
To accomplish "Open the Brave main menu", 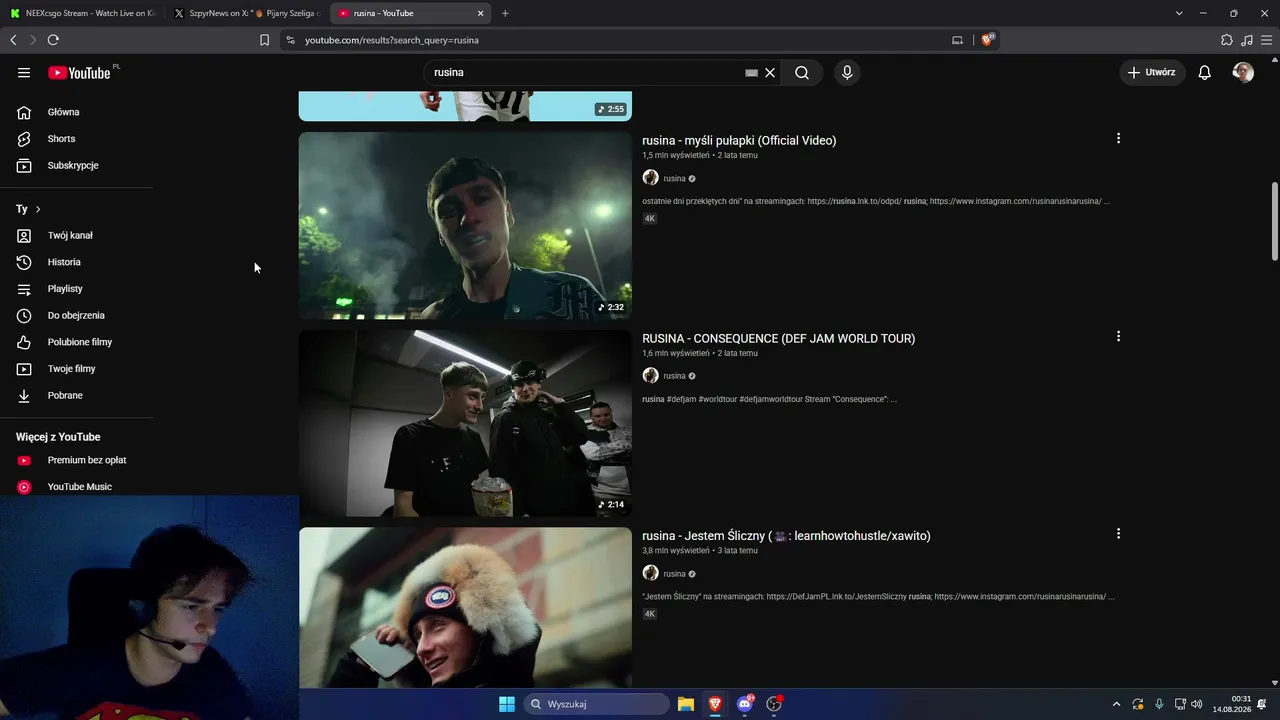I will pos(1266,40).
